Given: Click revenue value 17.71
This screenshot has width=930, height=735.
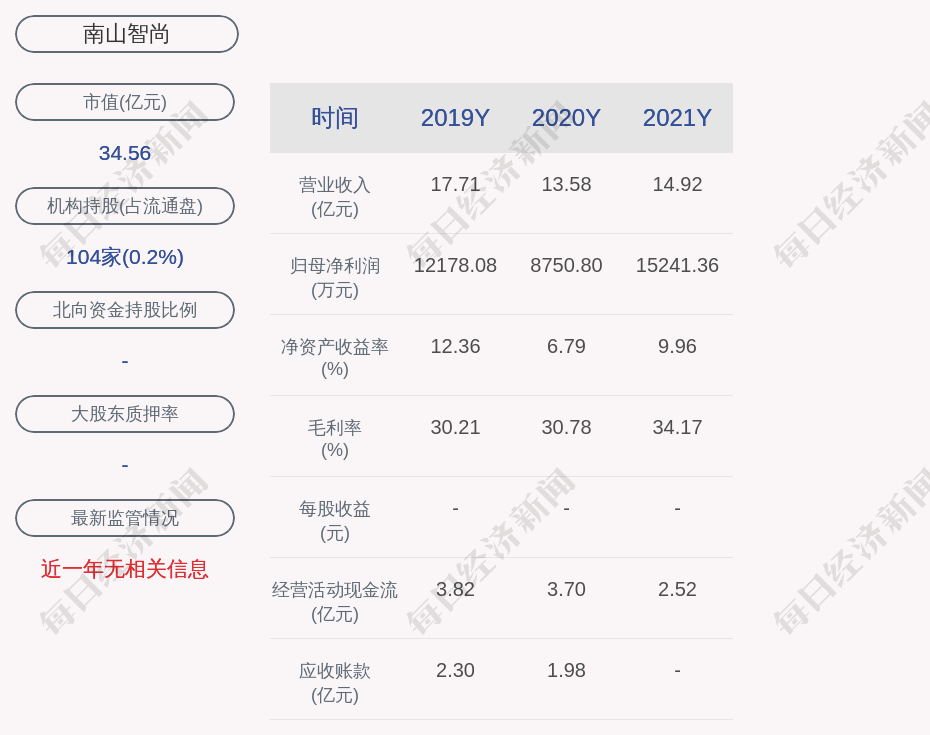Looking at the screenshot, I should [x=456, y=184].
